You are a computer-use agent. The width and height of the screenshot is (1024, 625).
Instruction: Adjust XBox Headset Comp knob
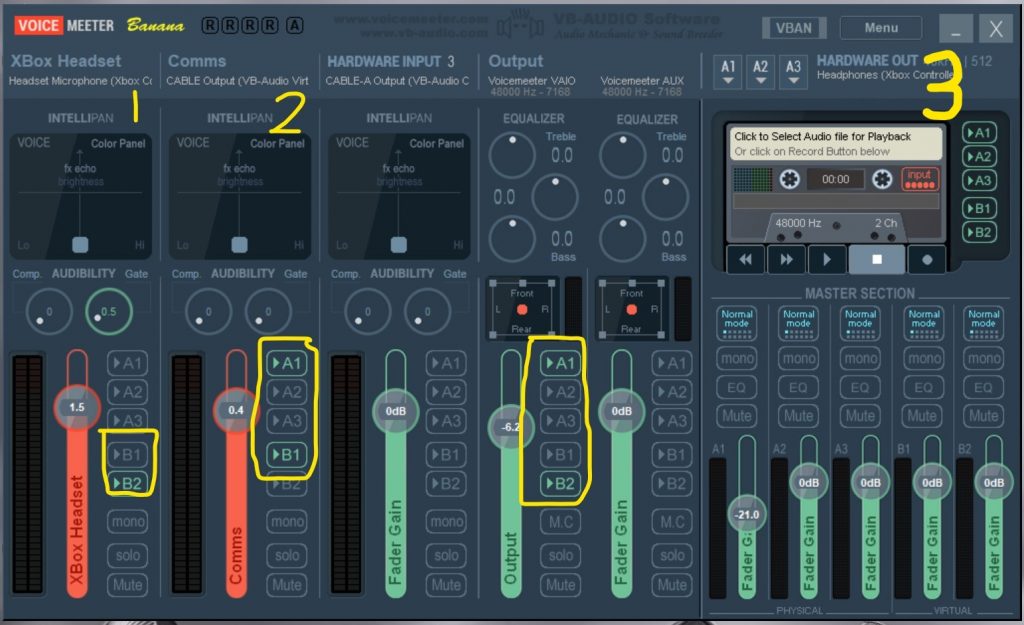[x=49, y=312]
